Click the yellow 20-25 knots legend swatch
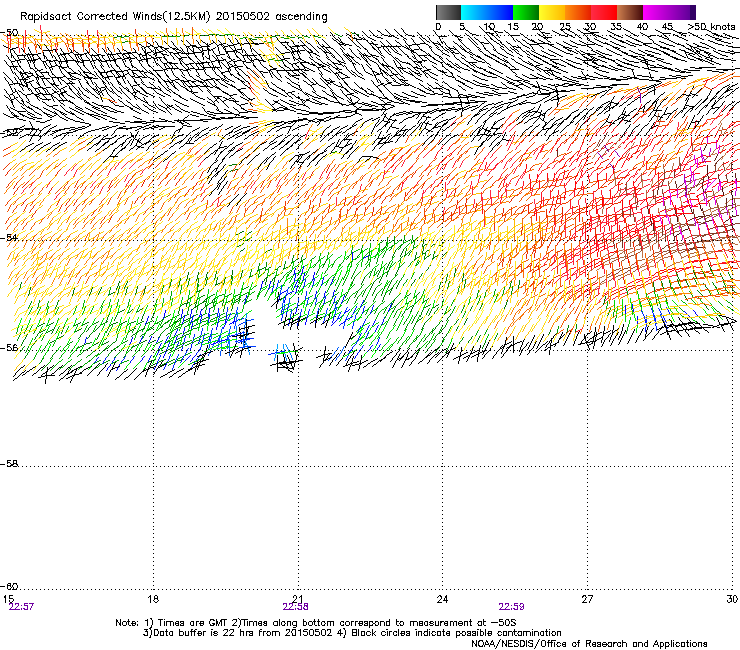 tap(552, 12)
